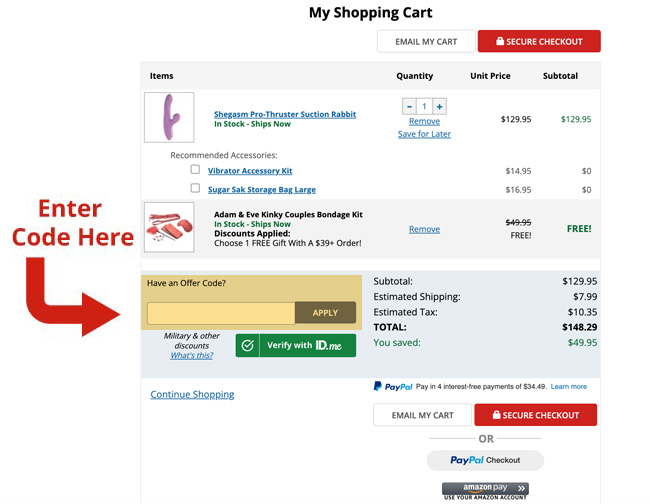The width and height of the screenshot is (650, 504).
Task: Pay with PayPal Checkout button
Action: click(x=485, y=460)
